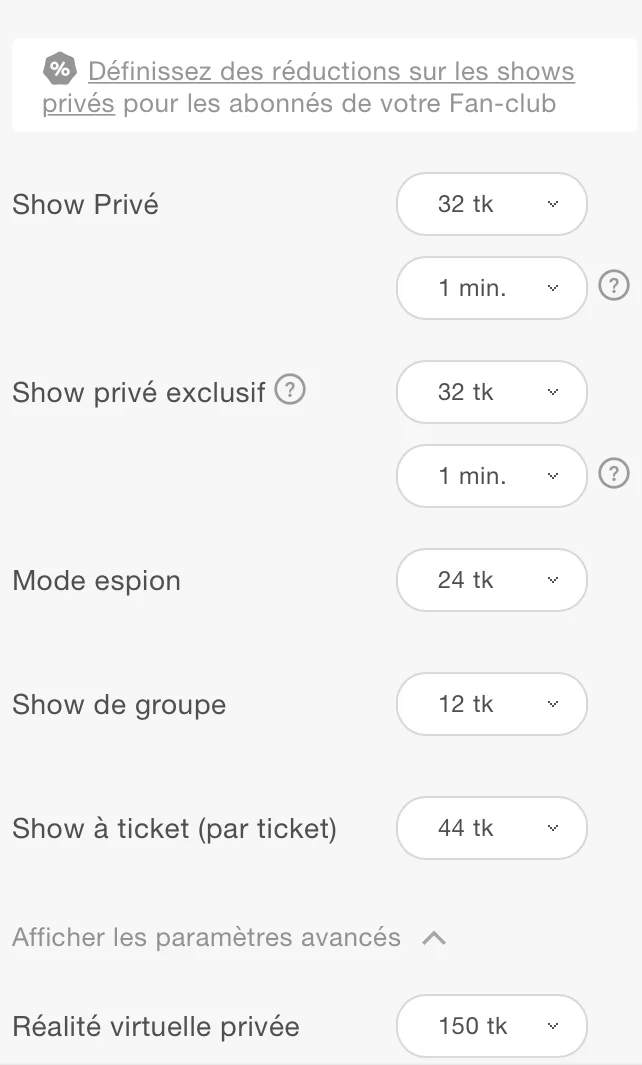Viewport: 642px width, 1065px height.
Task: Select Show à ticket price dropdown
Action: tap(491, 828)
